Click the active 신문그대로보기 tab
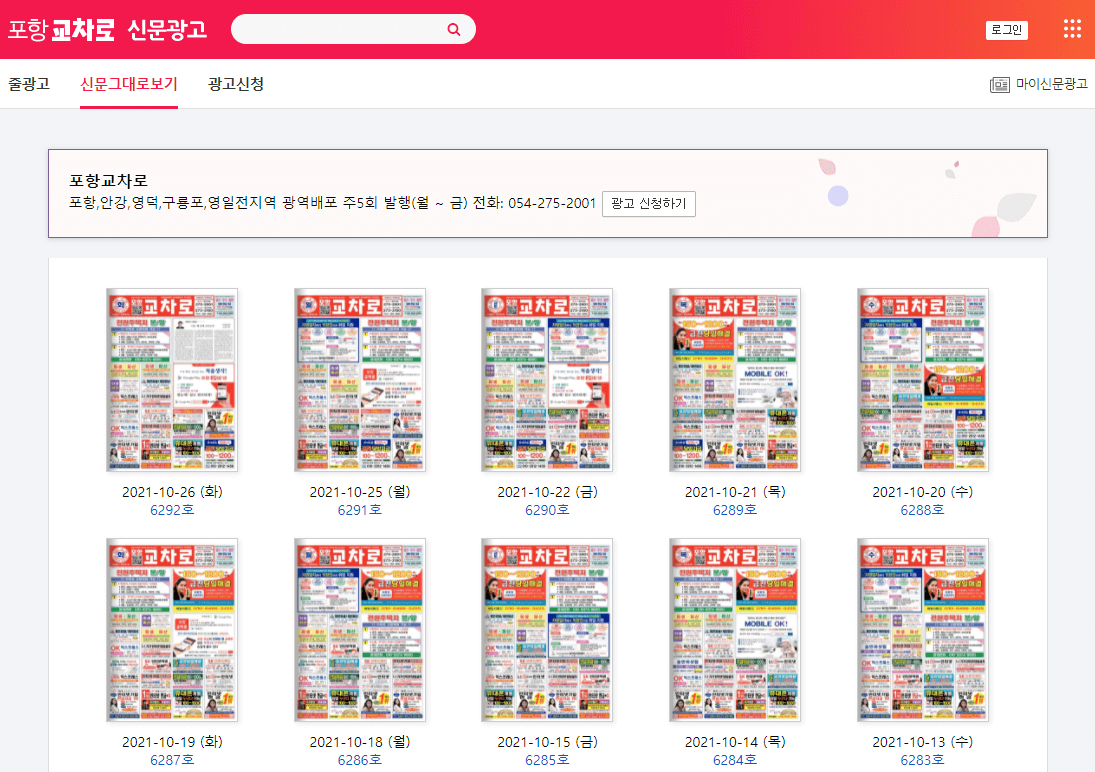 pos(126,84)
